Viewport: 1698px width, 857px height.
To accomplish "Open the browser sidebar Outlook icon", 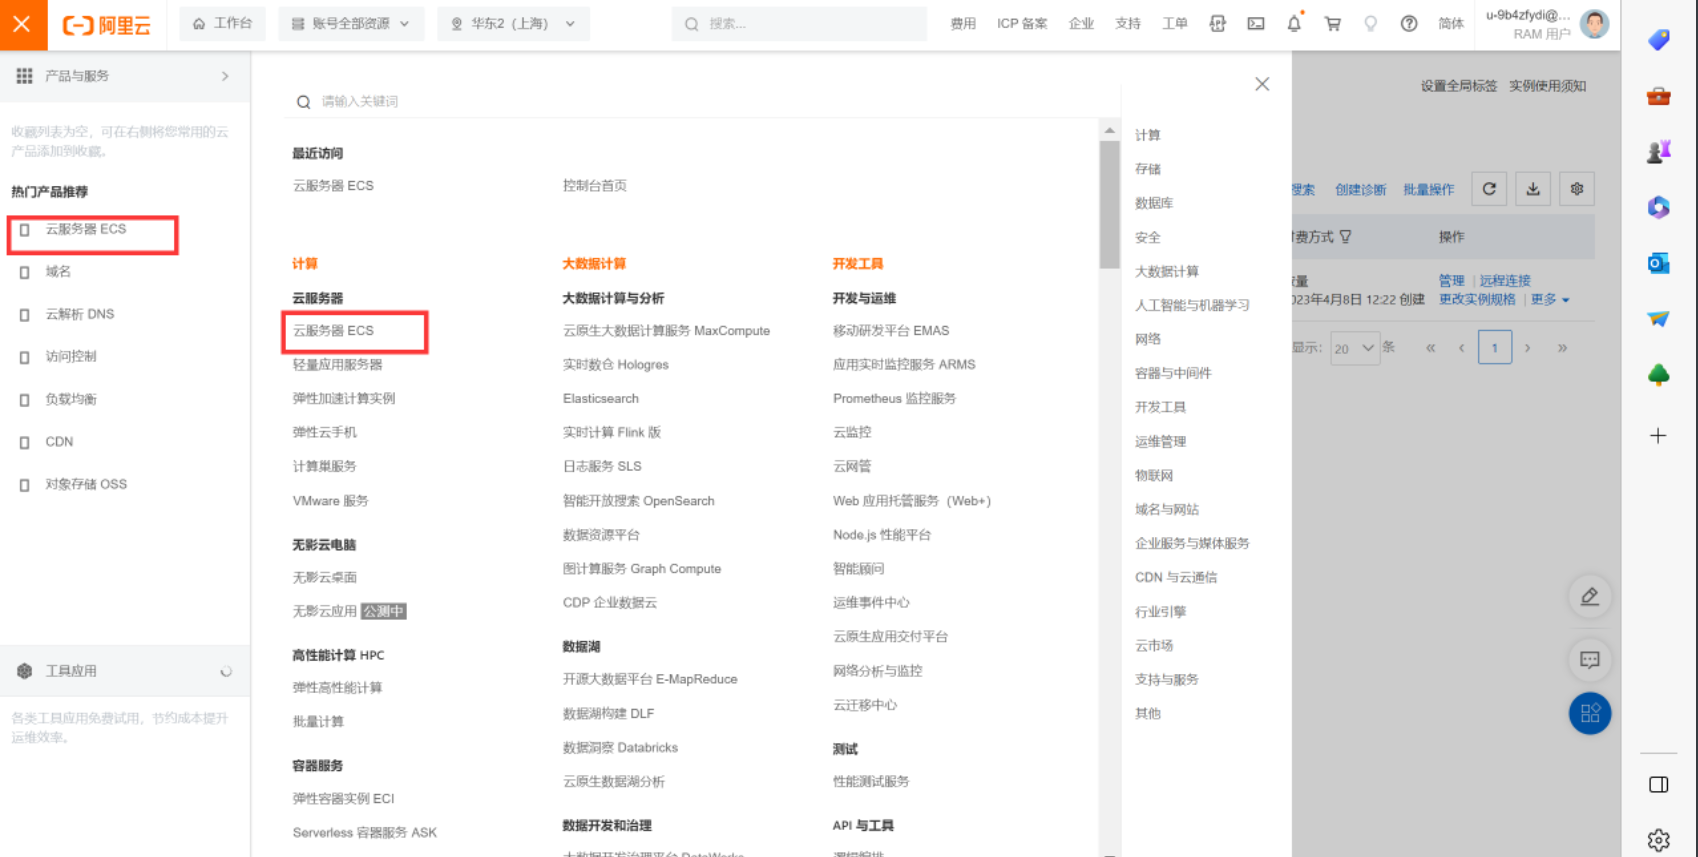I will tap(1658, 263).
